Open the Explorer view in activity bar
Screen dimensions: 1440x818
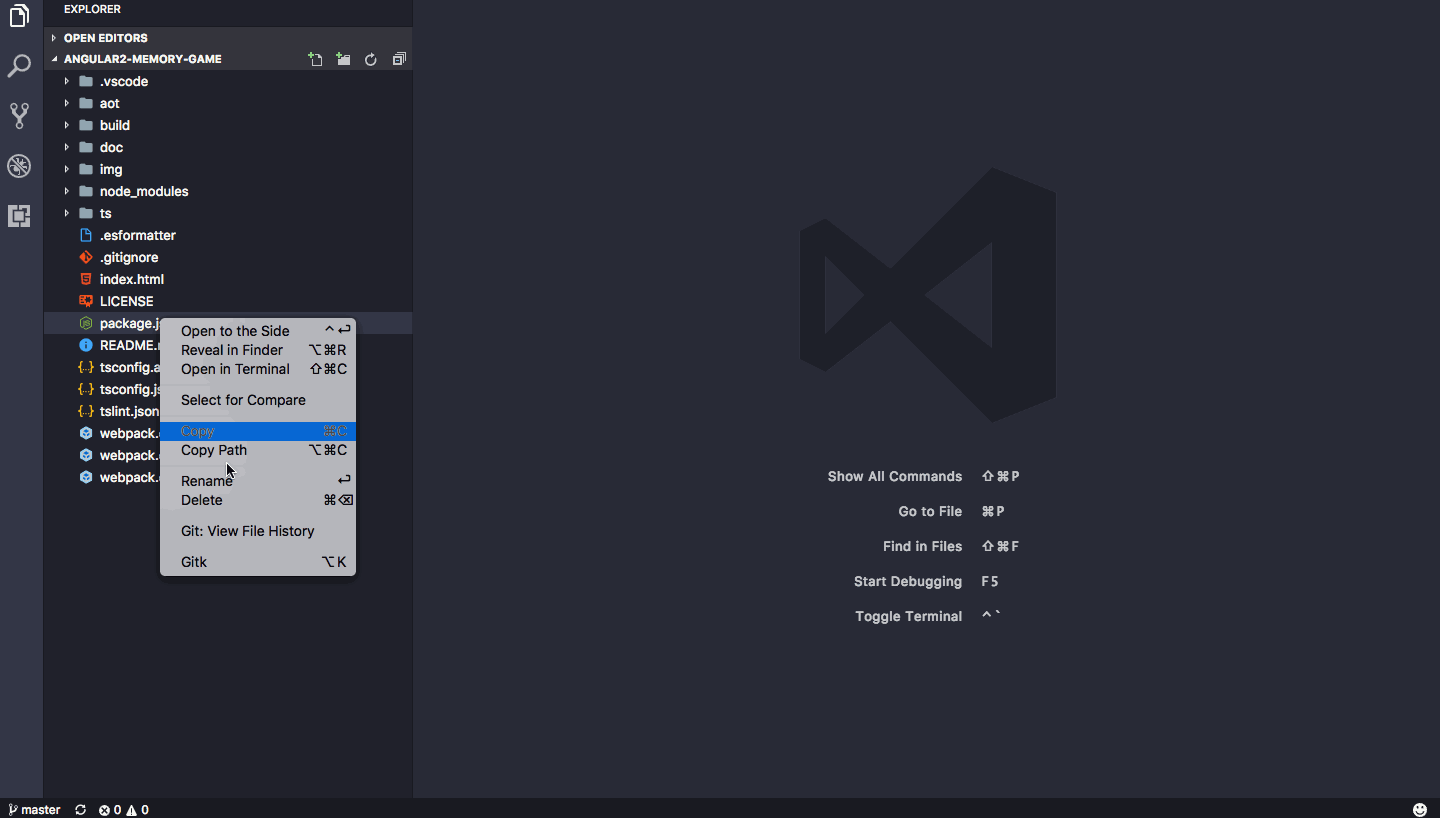pyautogui.click(x=19, y=16)
